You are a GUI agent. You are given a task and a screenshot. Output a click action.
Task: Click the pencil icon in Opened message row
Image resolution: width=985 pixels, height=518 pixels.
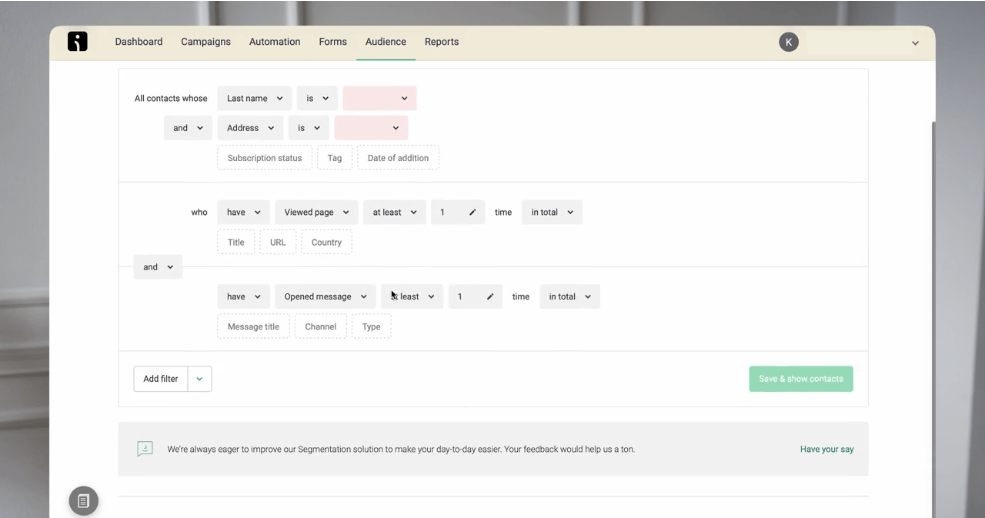(490, 296)
